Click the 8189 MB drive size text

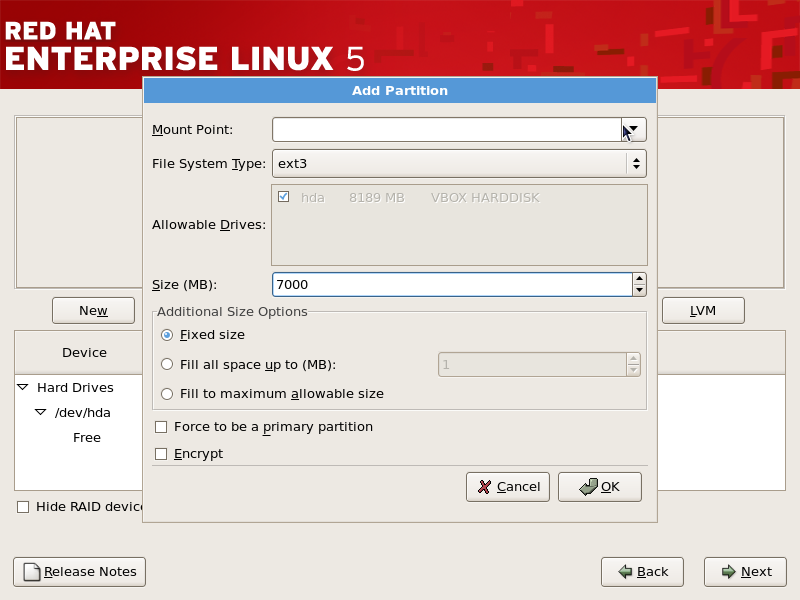click(x=377, y=197)
